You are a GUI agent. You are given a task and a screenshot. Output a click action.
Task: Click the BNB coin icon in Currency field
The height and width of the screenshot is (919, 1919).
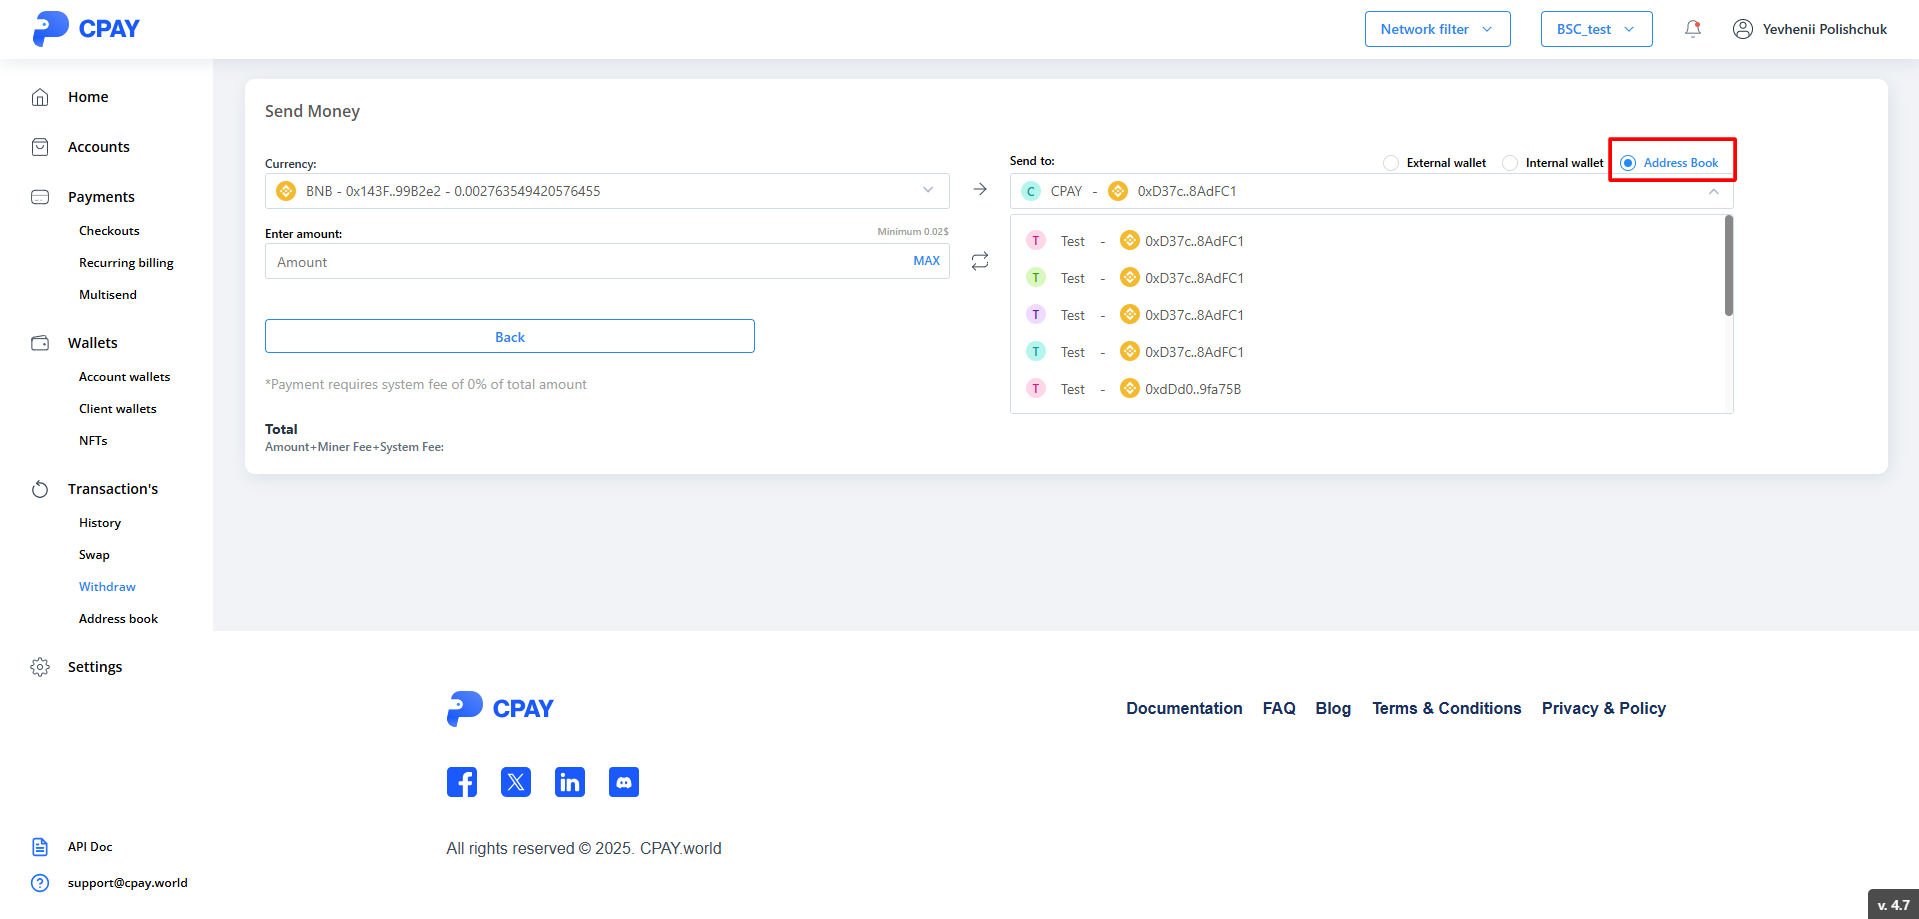click(286, 191)
